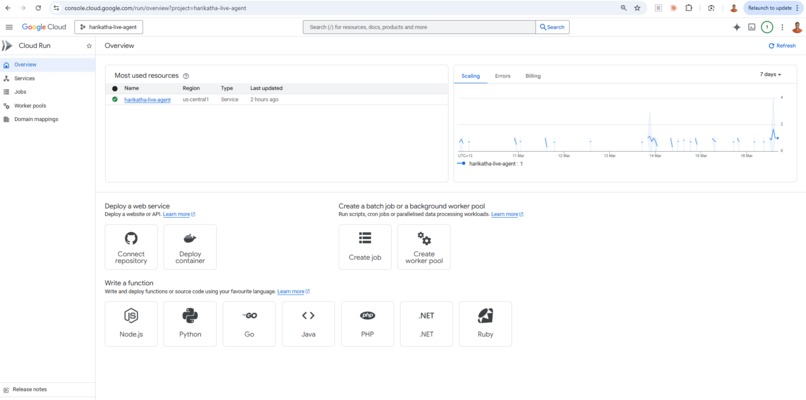Focus the resource search field
The height and width of the screenshot is (400, 806).
[x=419, y=27]
